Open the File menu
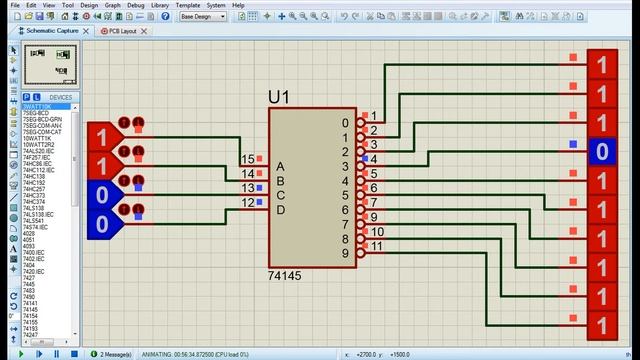Viewport: 640px width, 360px height. (x=15, y=5)
